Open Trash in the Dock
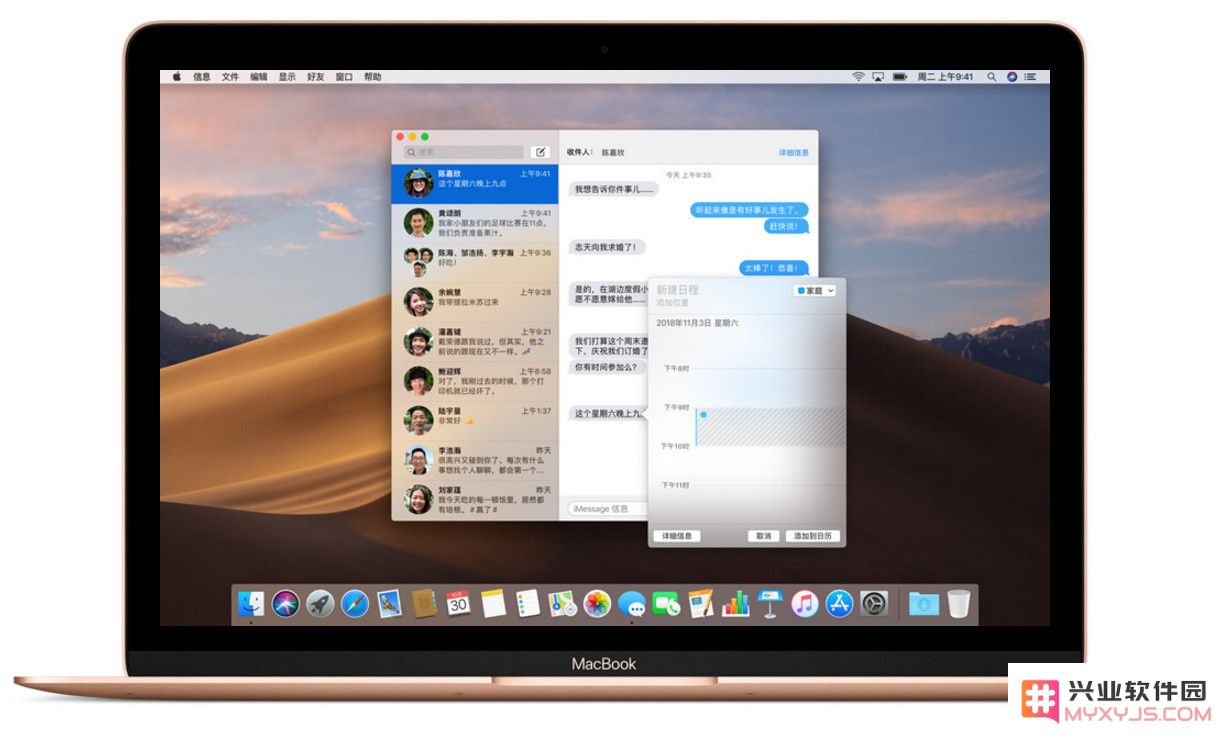The height and width of the screenshot is (738, 1224). (x=959, y=604)
